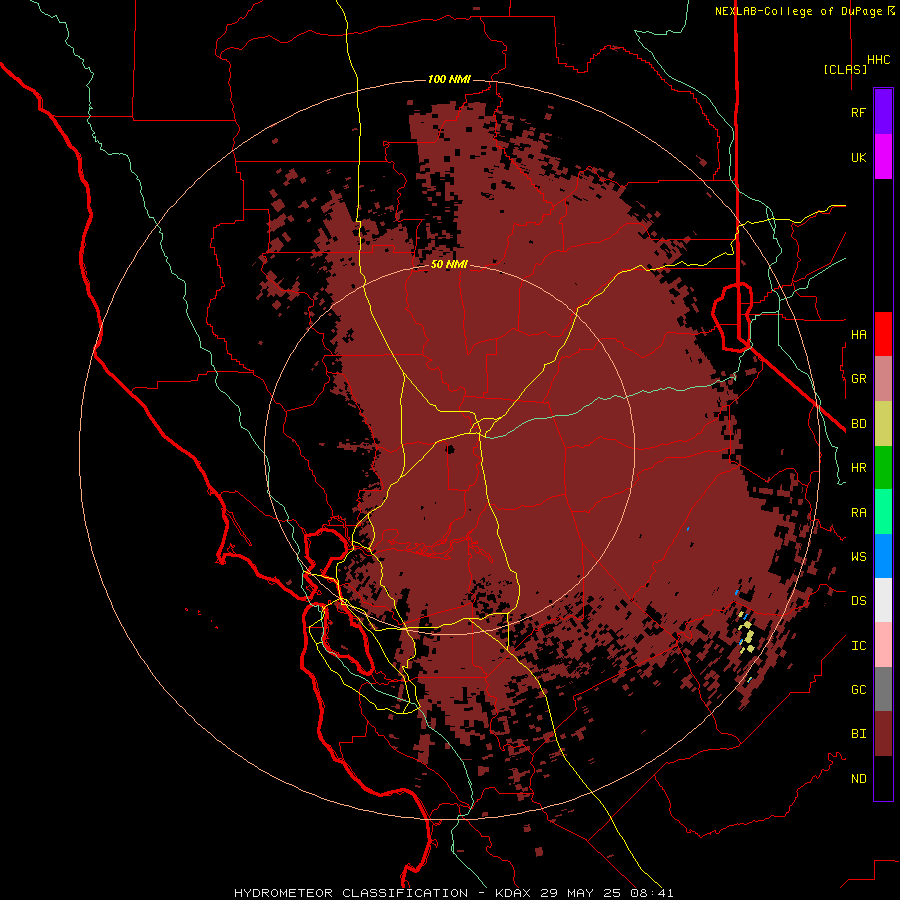Click the BI legend label
900x900 pixels.
coord(858,734)
